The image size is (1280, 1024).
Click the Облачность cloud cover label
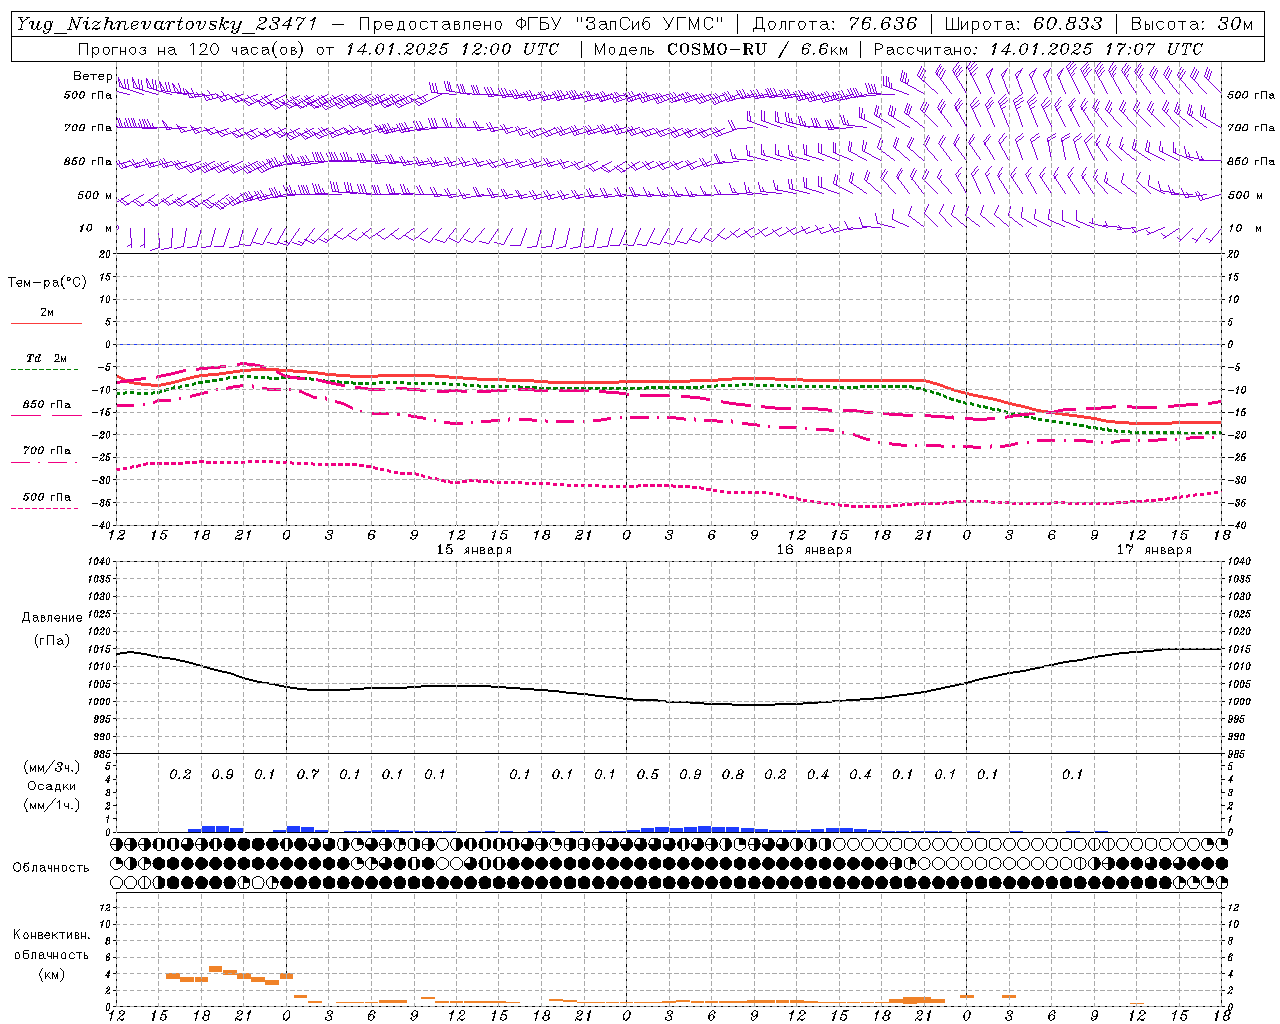(x=51, y=868)
